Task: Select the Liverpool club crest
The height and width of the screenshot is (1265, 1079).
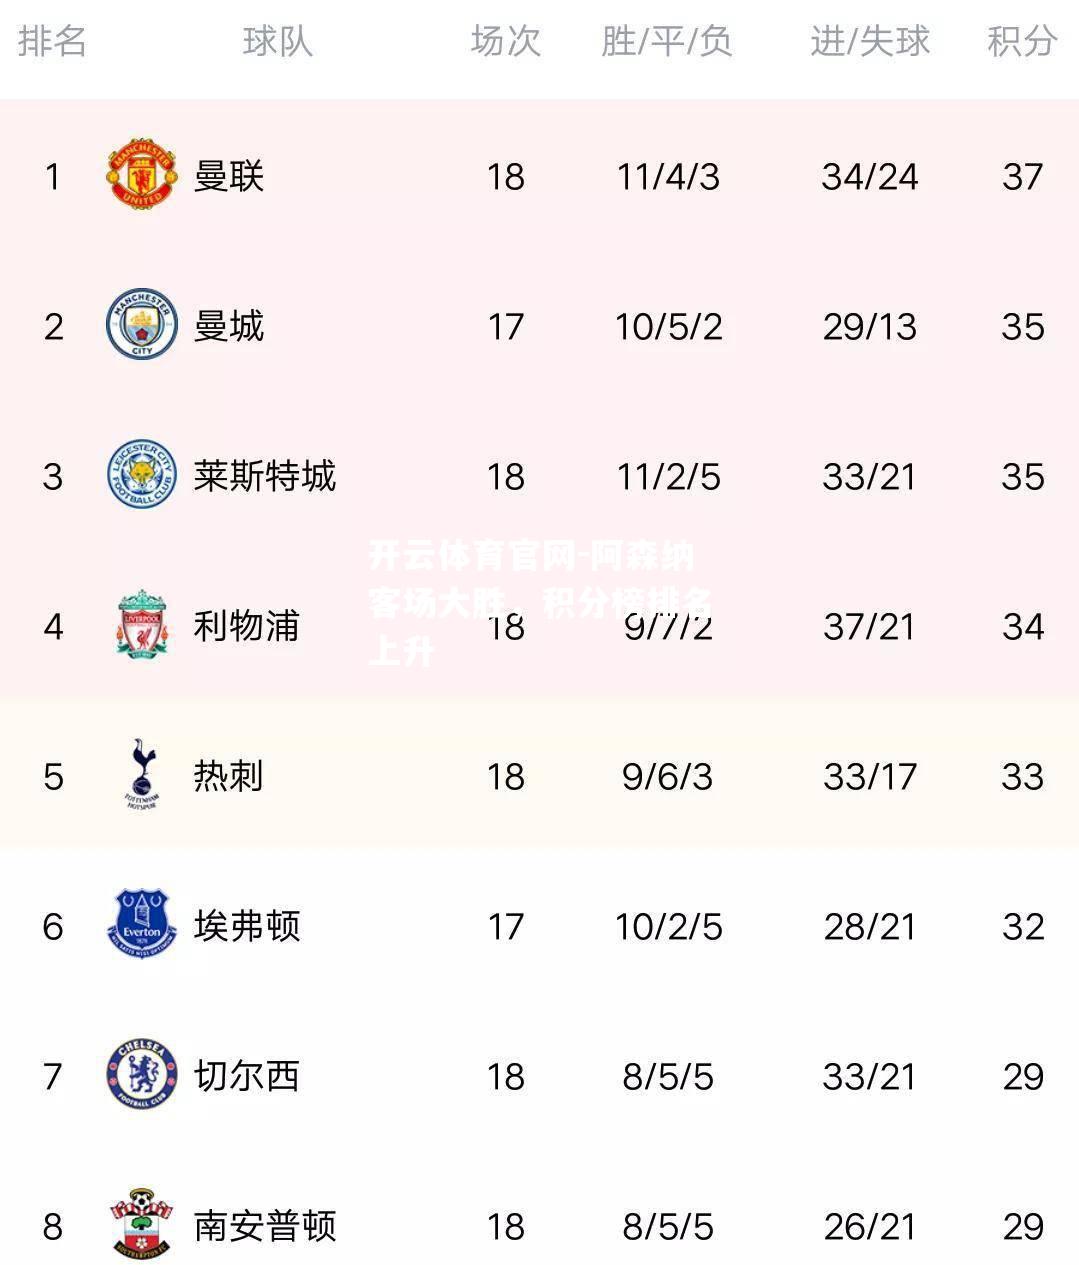Action: coord(142,625)
